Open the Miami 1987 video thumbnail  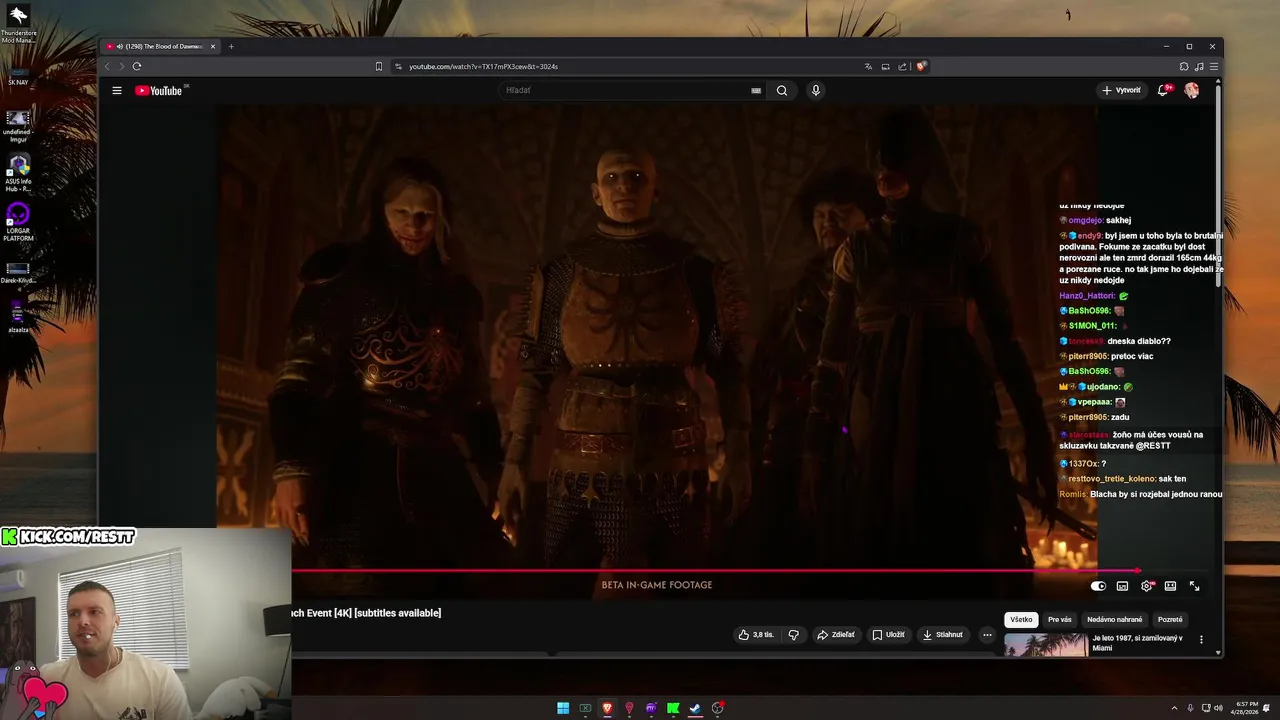[1046, 645]
